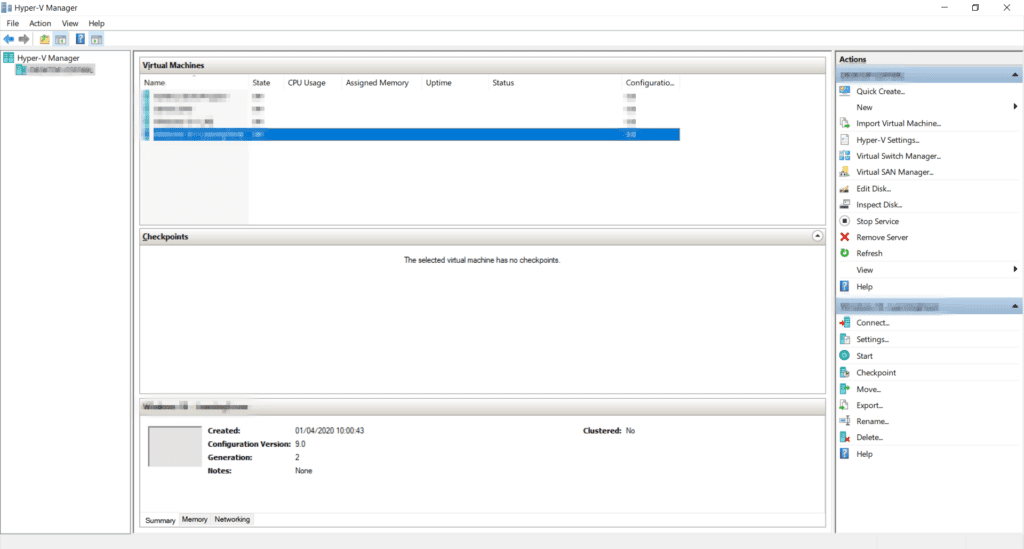
Task: Click created date 01/04/2020 10:00:43
Action: [329, 431]
